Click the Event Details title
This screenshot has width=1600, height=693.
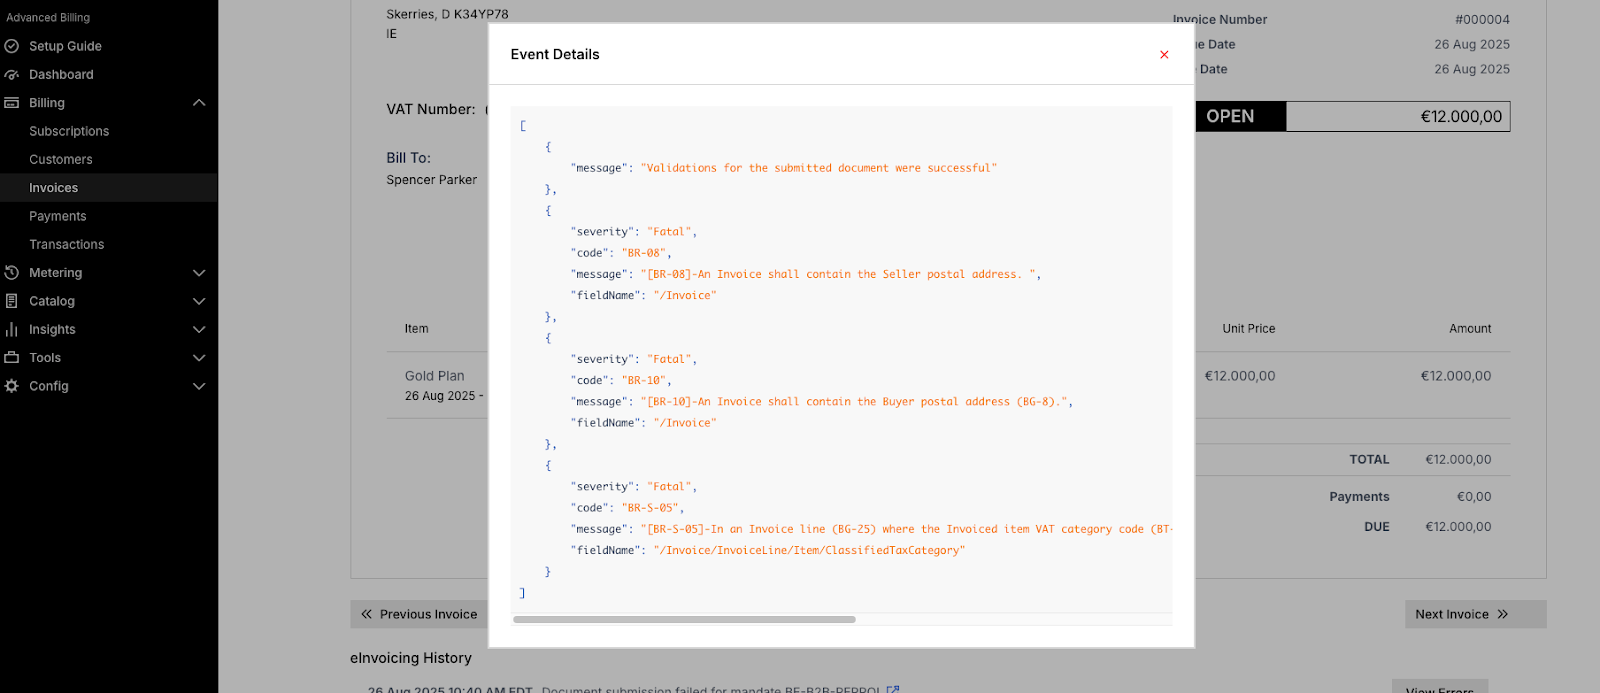click(x=555, y=54)
